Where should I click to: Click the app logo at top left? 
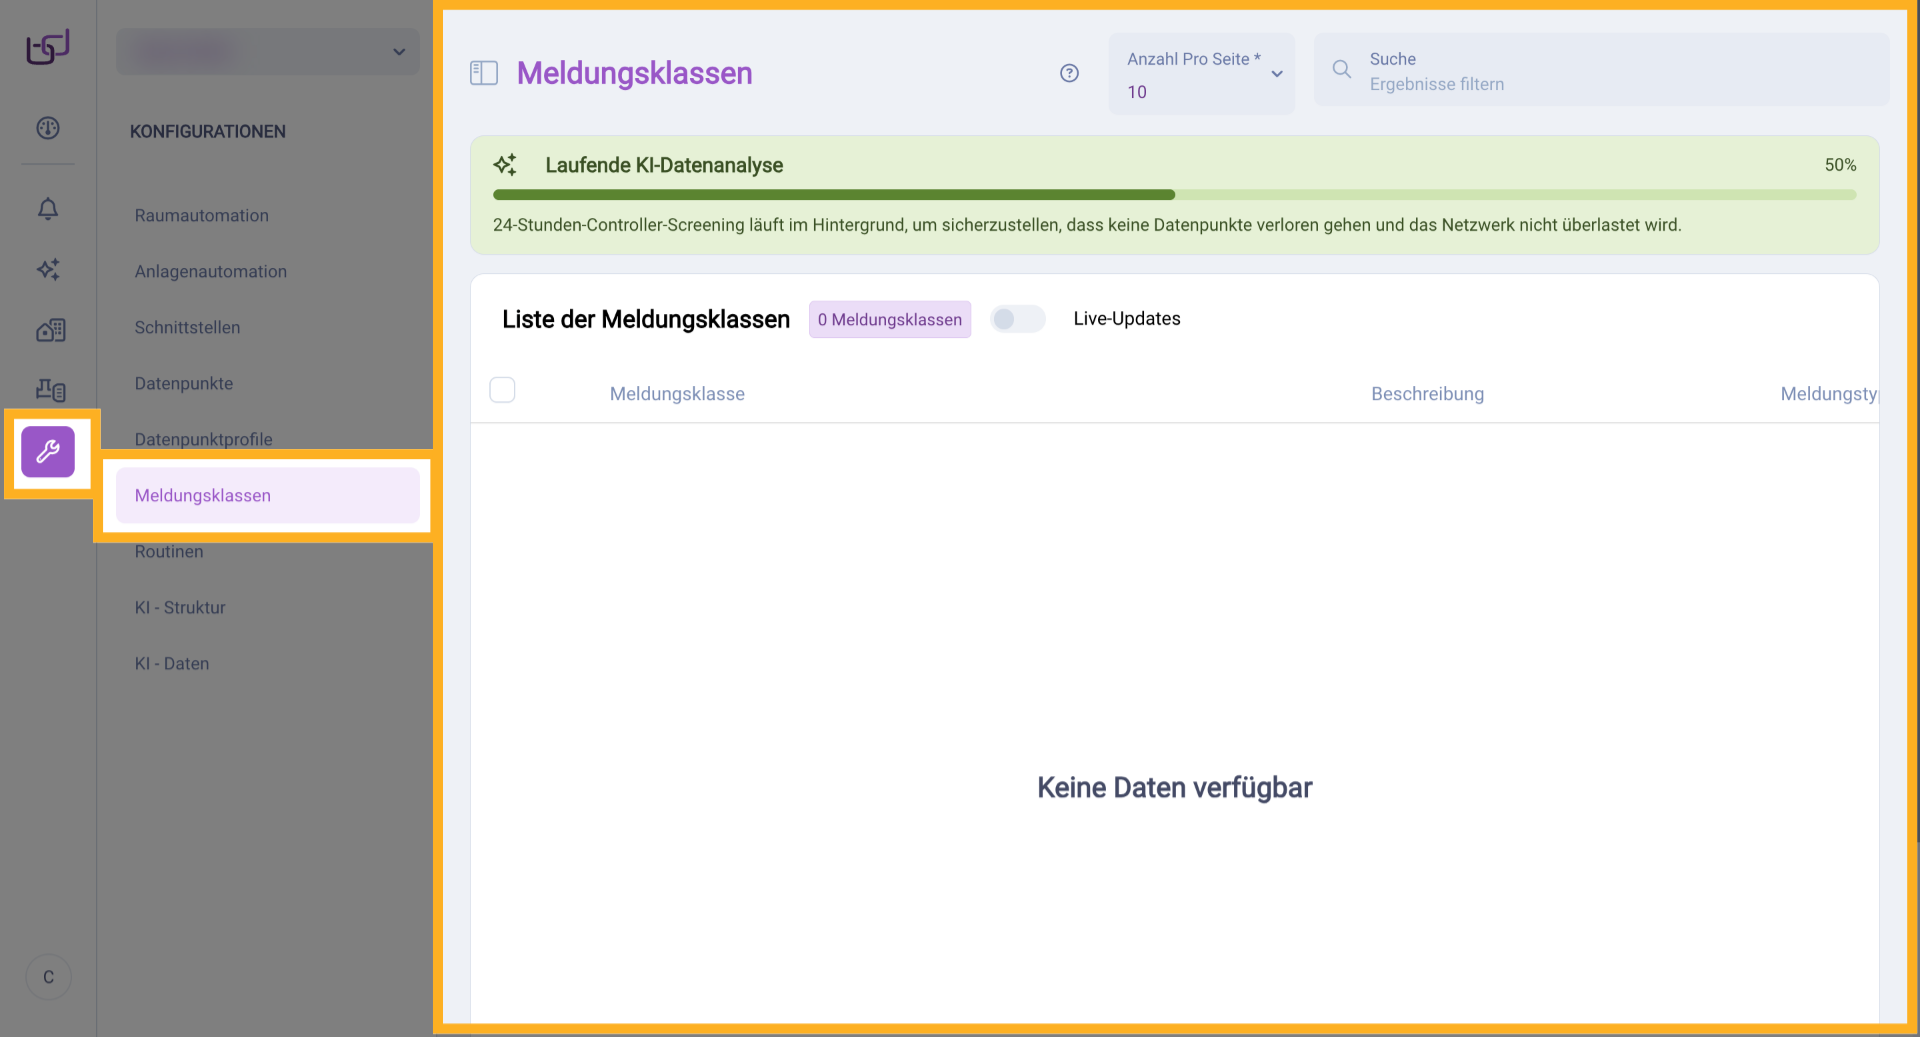point(46,46)
